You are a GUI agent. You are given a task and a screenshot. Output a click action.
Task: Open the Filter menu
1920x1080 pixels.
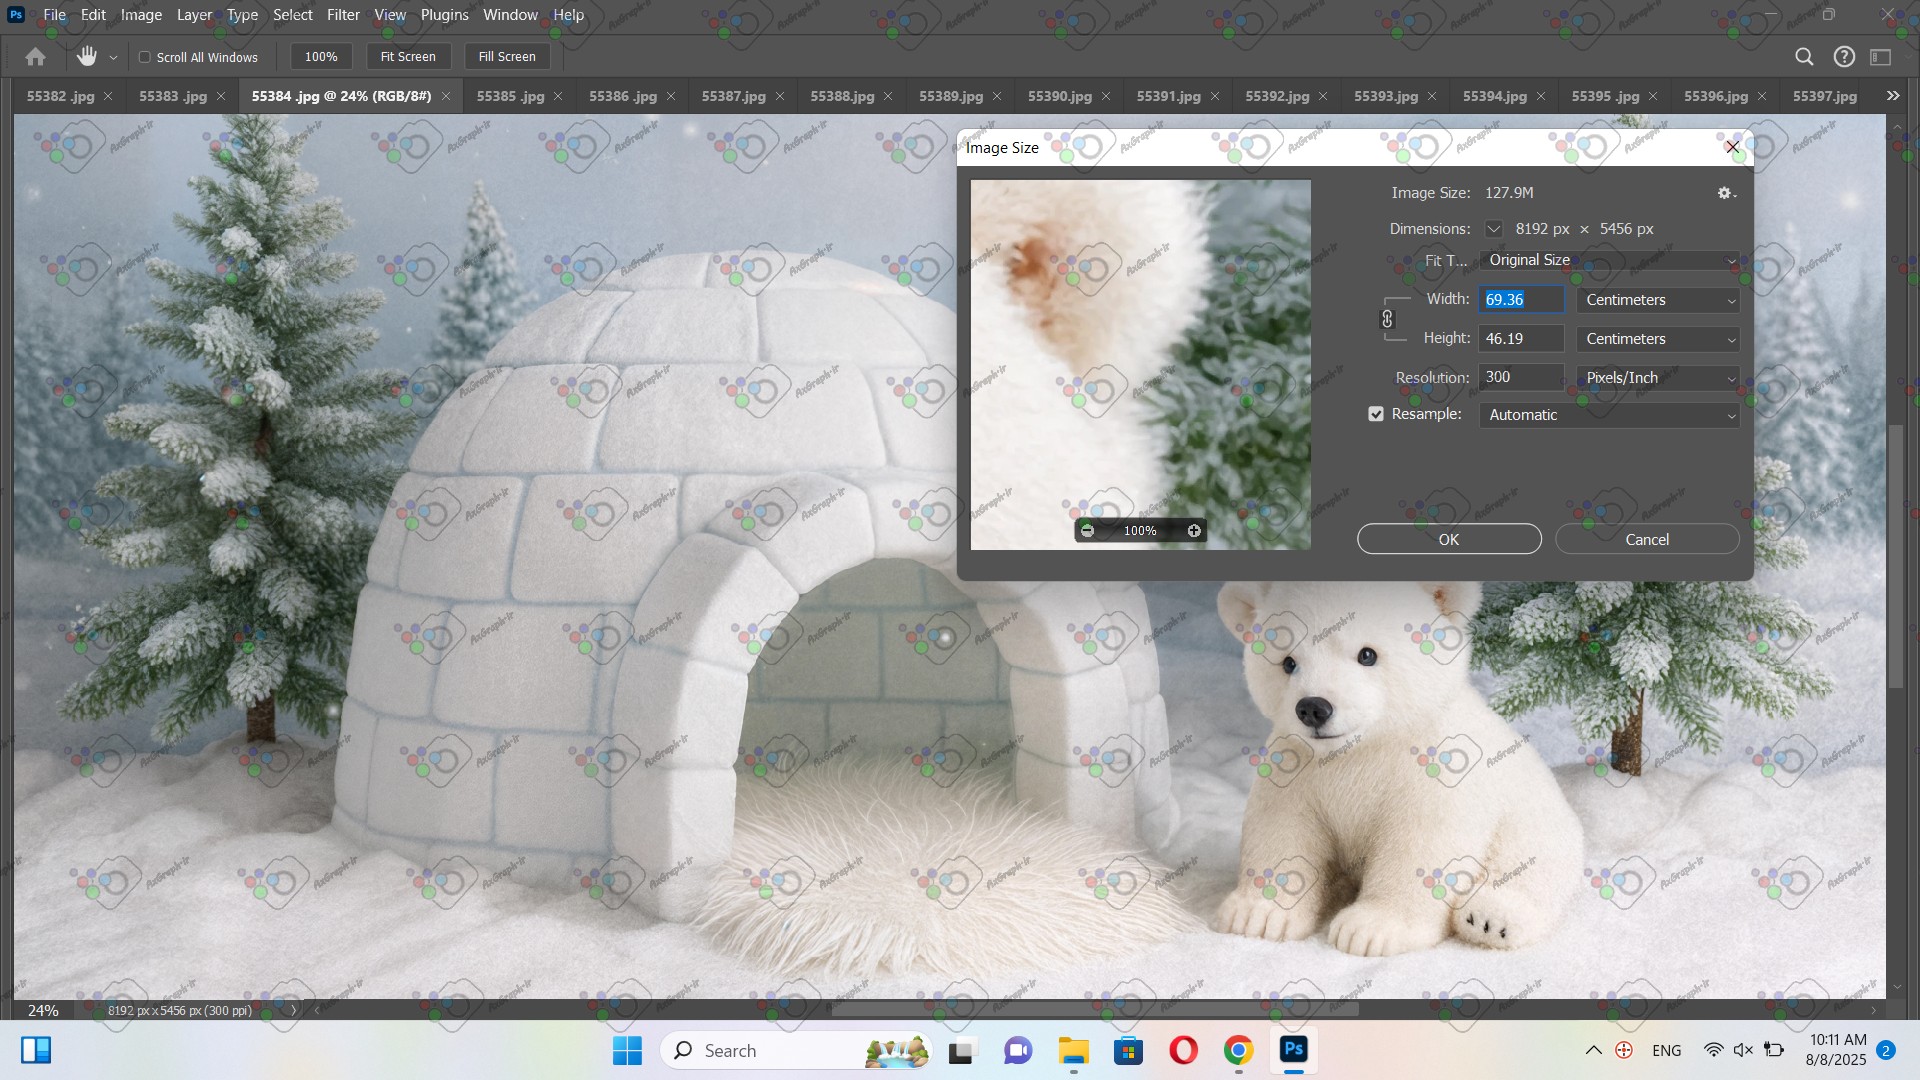pos(343,15)
